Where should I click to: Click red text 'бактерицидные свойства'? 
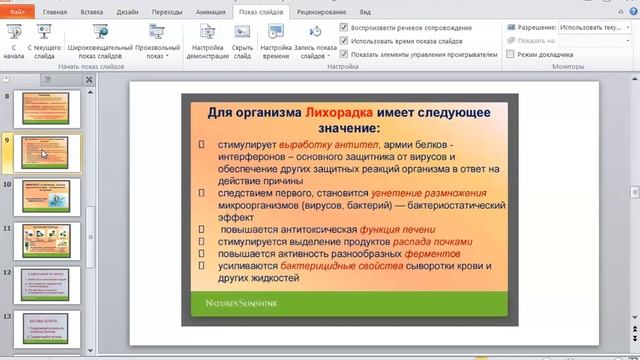pyautogui.click(x=342, y=266)
